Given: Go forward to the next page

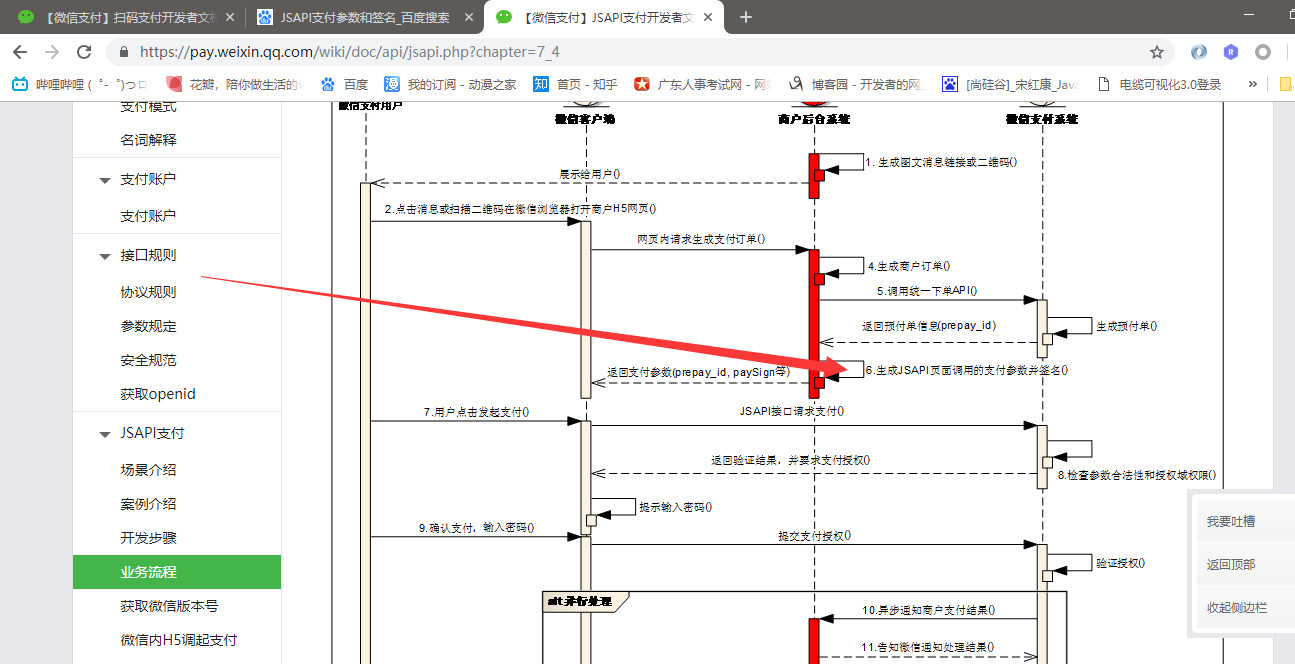Looking at the screenshot, I should [52, 52].
